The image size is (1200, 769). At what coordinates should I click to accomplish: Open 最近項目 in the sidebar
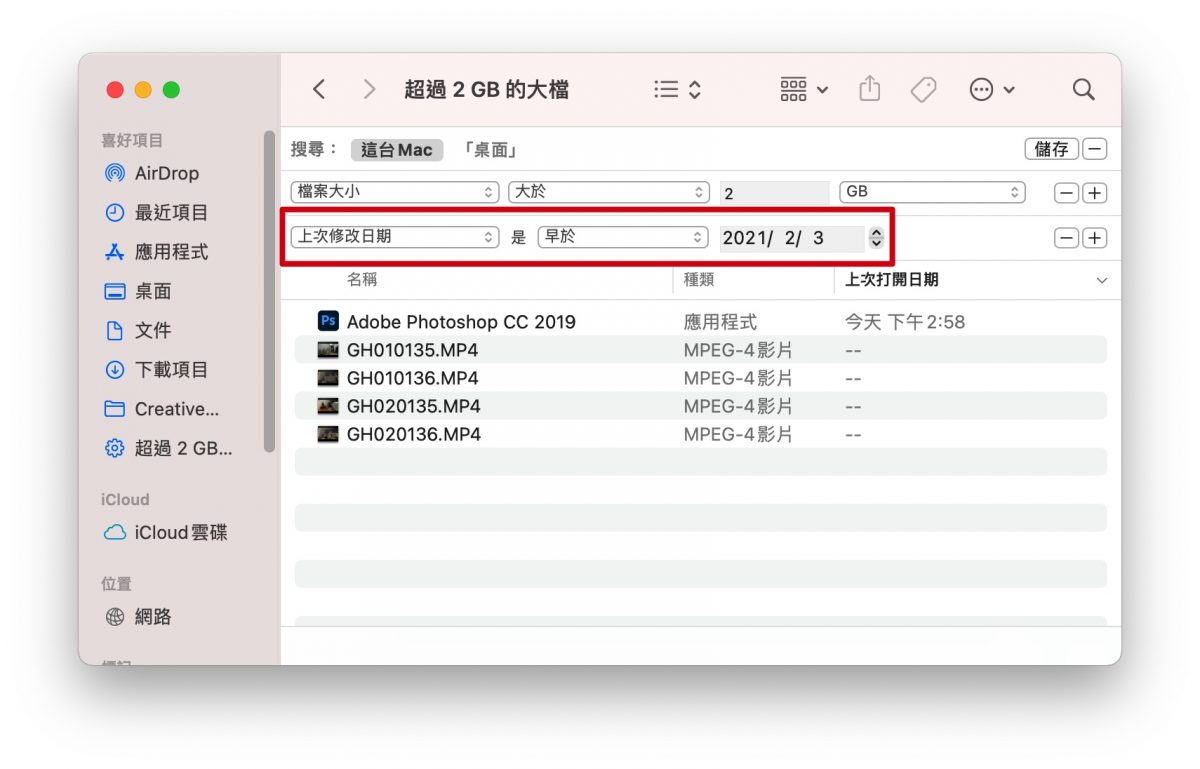click(157, 212)
